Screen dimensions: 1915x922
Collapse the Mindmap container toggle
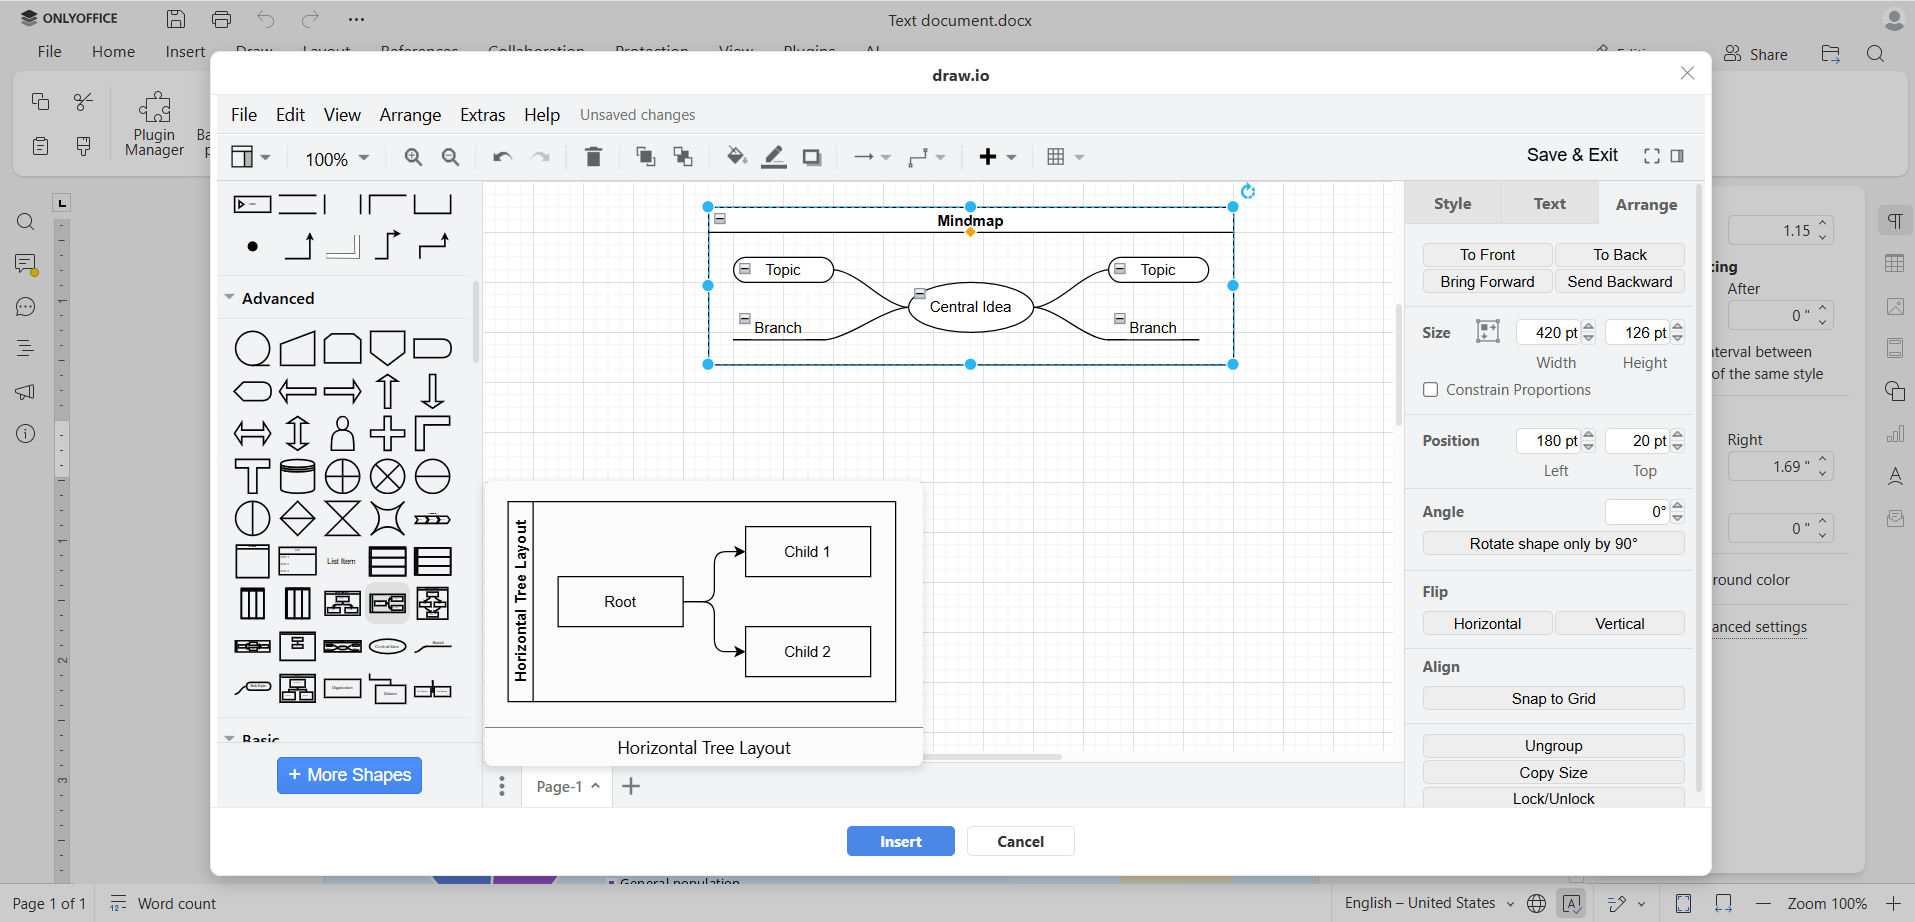coord(720,219)
